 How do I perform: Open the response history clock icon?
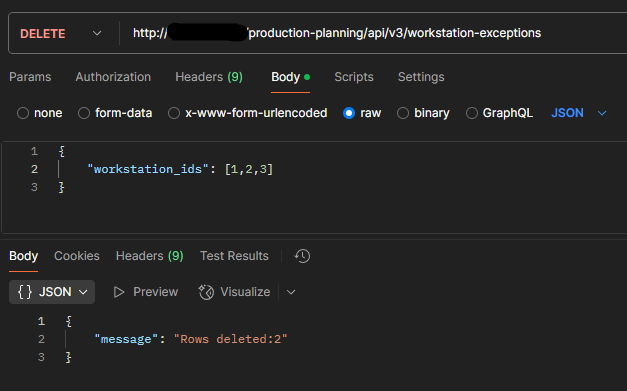point(302,256)
